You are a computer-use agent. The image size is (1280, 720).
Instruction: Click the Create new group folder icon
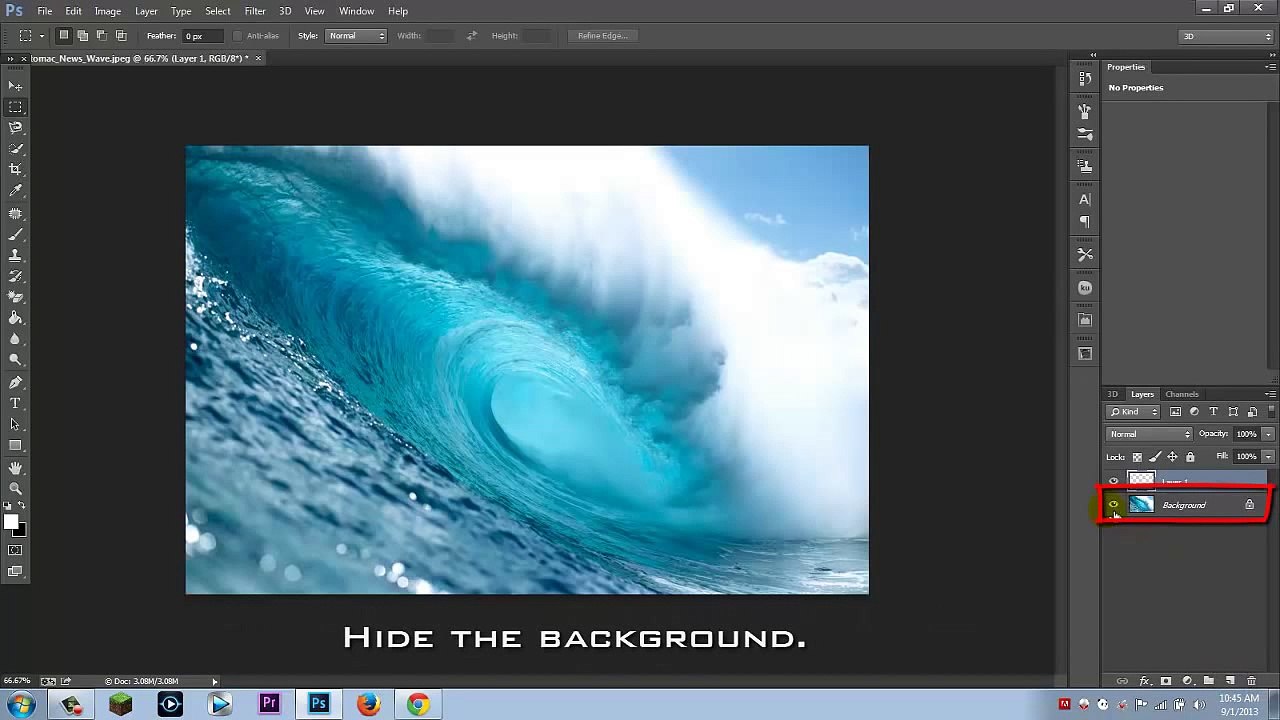click(x=1209, y=681)
